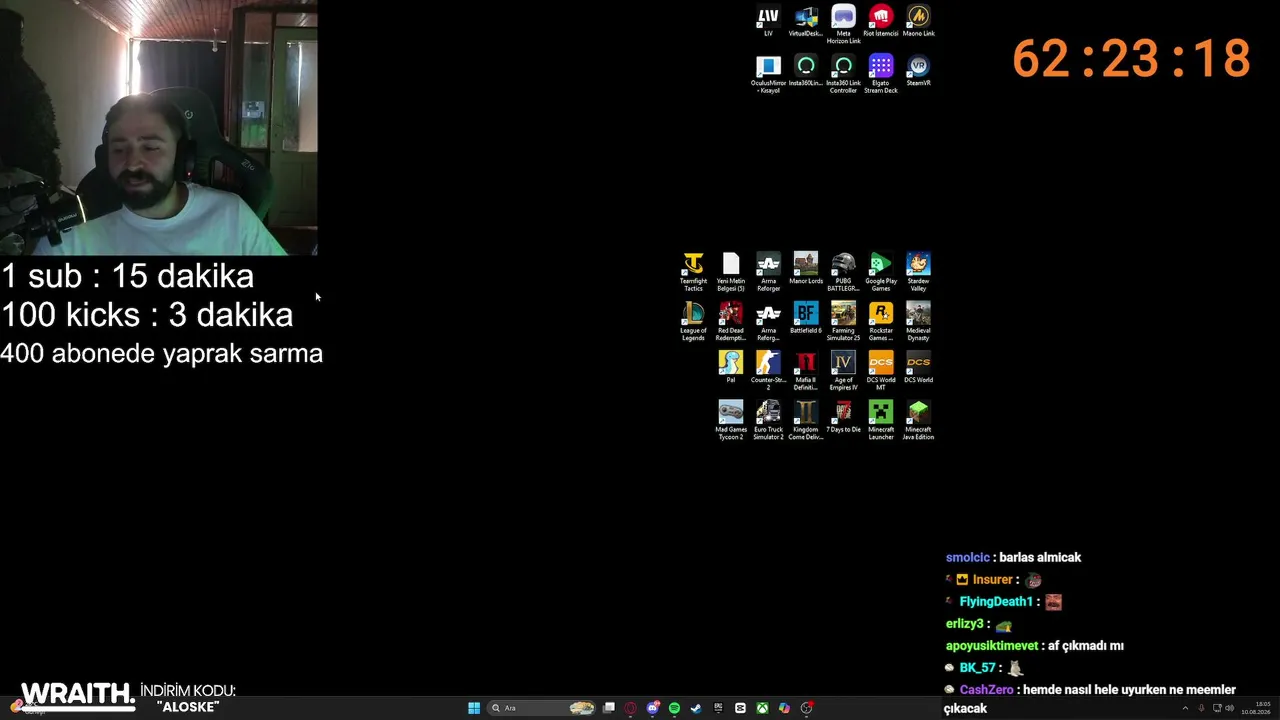Click the streamer webcam feed

159,128
